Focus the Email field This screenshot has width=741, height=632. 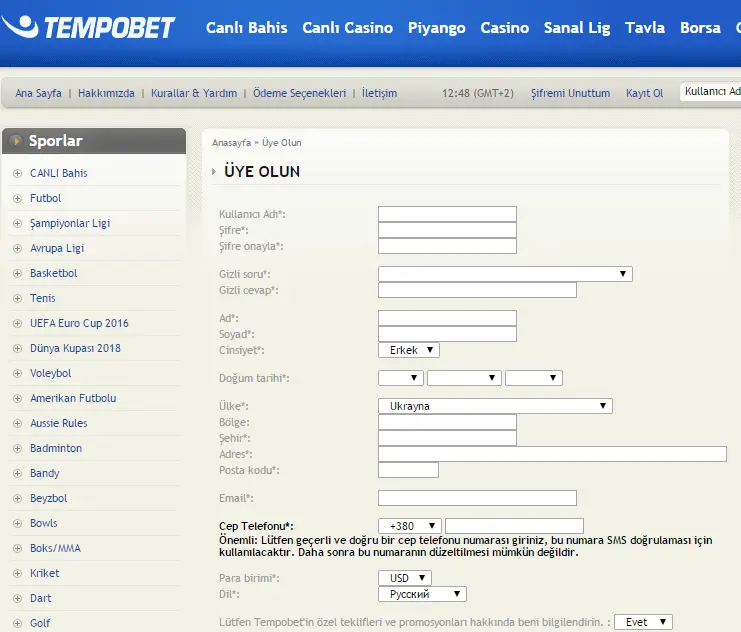(477, 498)
